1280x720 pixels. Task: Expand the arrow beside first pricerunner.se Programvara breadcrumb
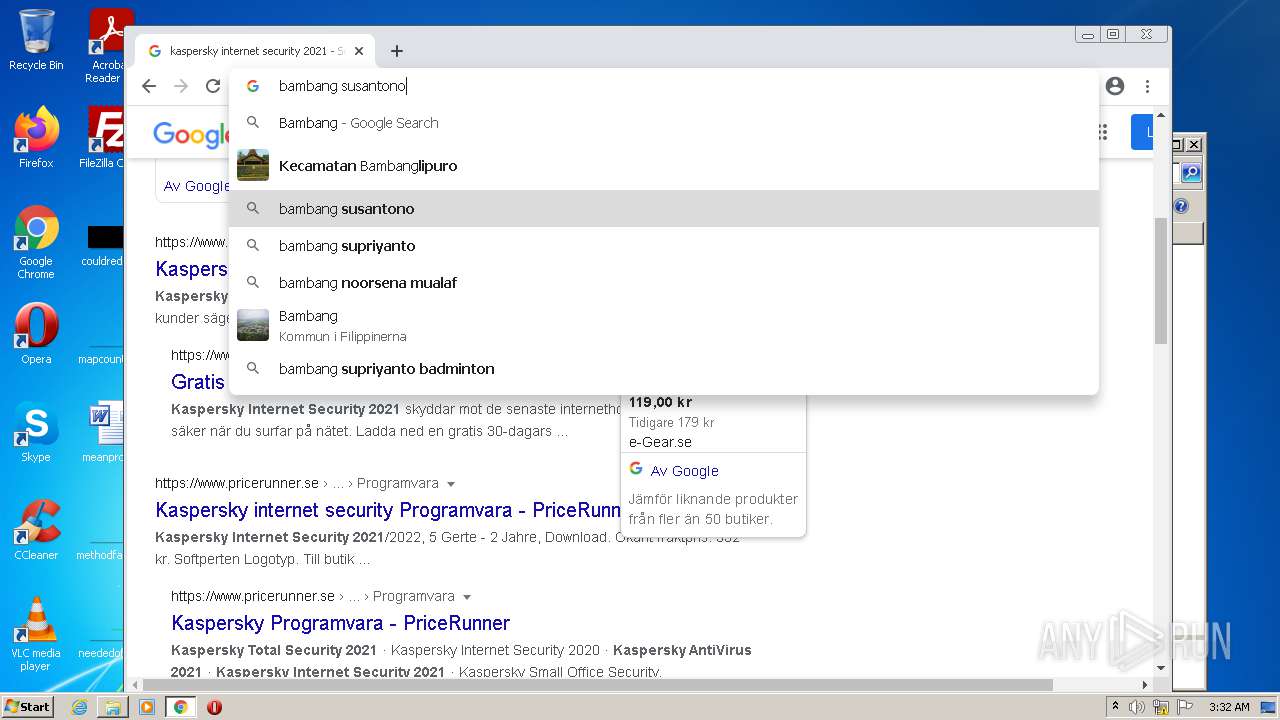(x=451, y=484)
